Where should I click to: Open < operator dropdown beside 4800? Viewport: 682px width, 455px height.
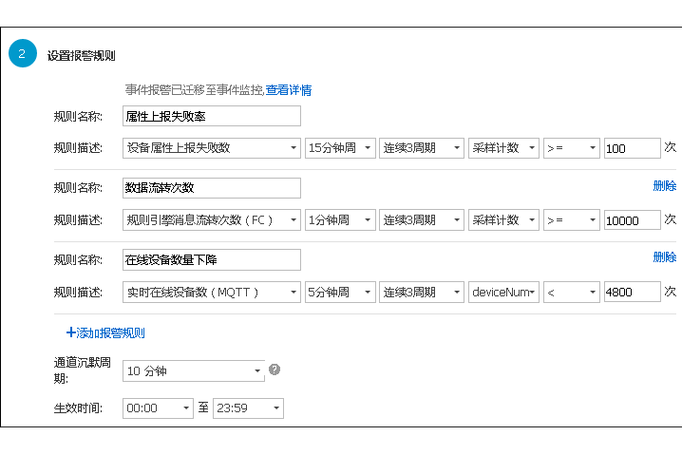tap(572, 292)
